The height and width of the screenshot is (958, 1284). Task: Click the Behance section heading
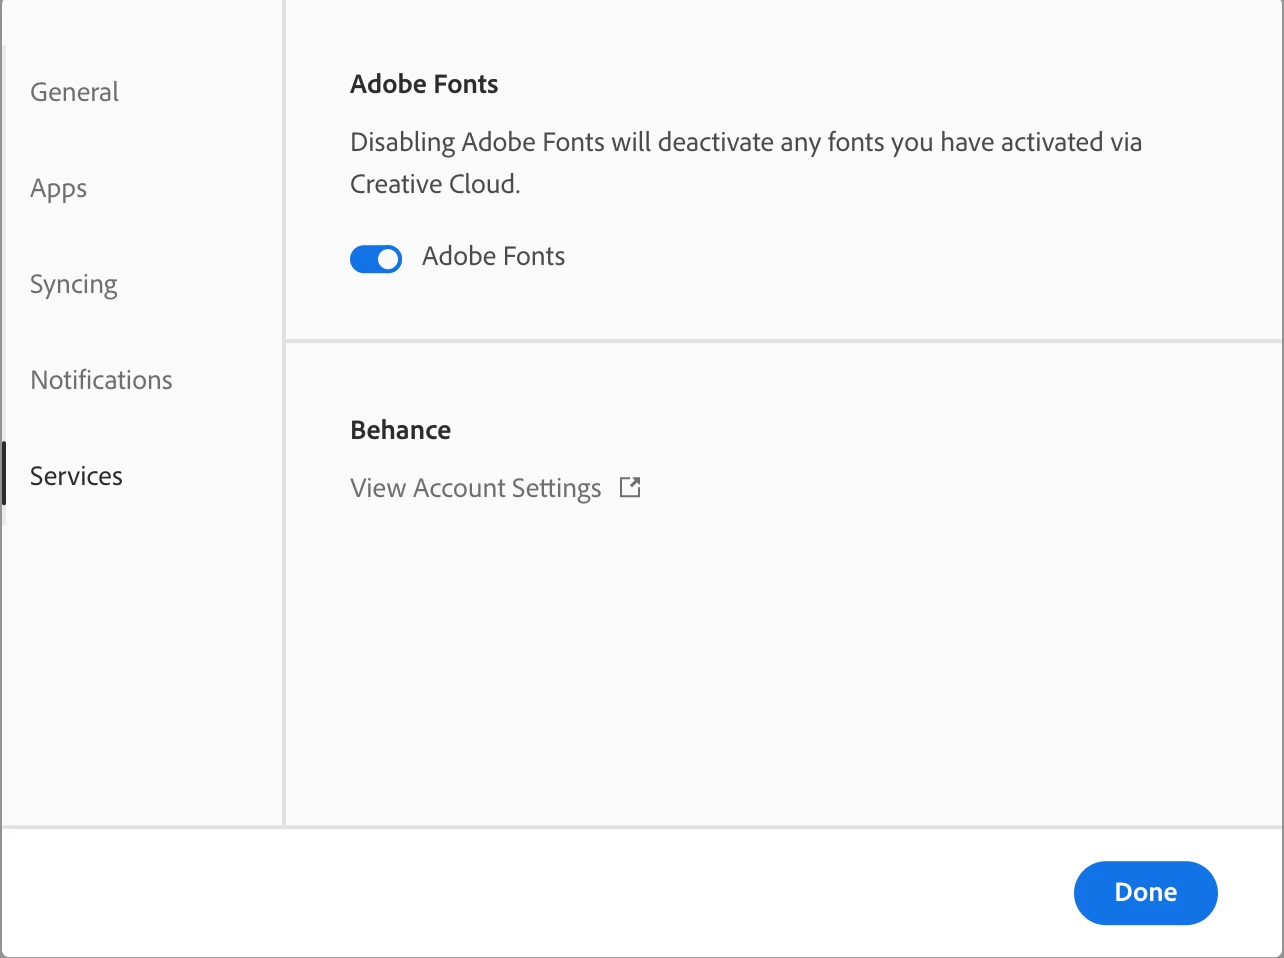point(400,430)
